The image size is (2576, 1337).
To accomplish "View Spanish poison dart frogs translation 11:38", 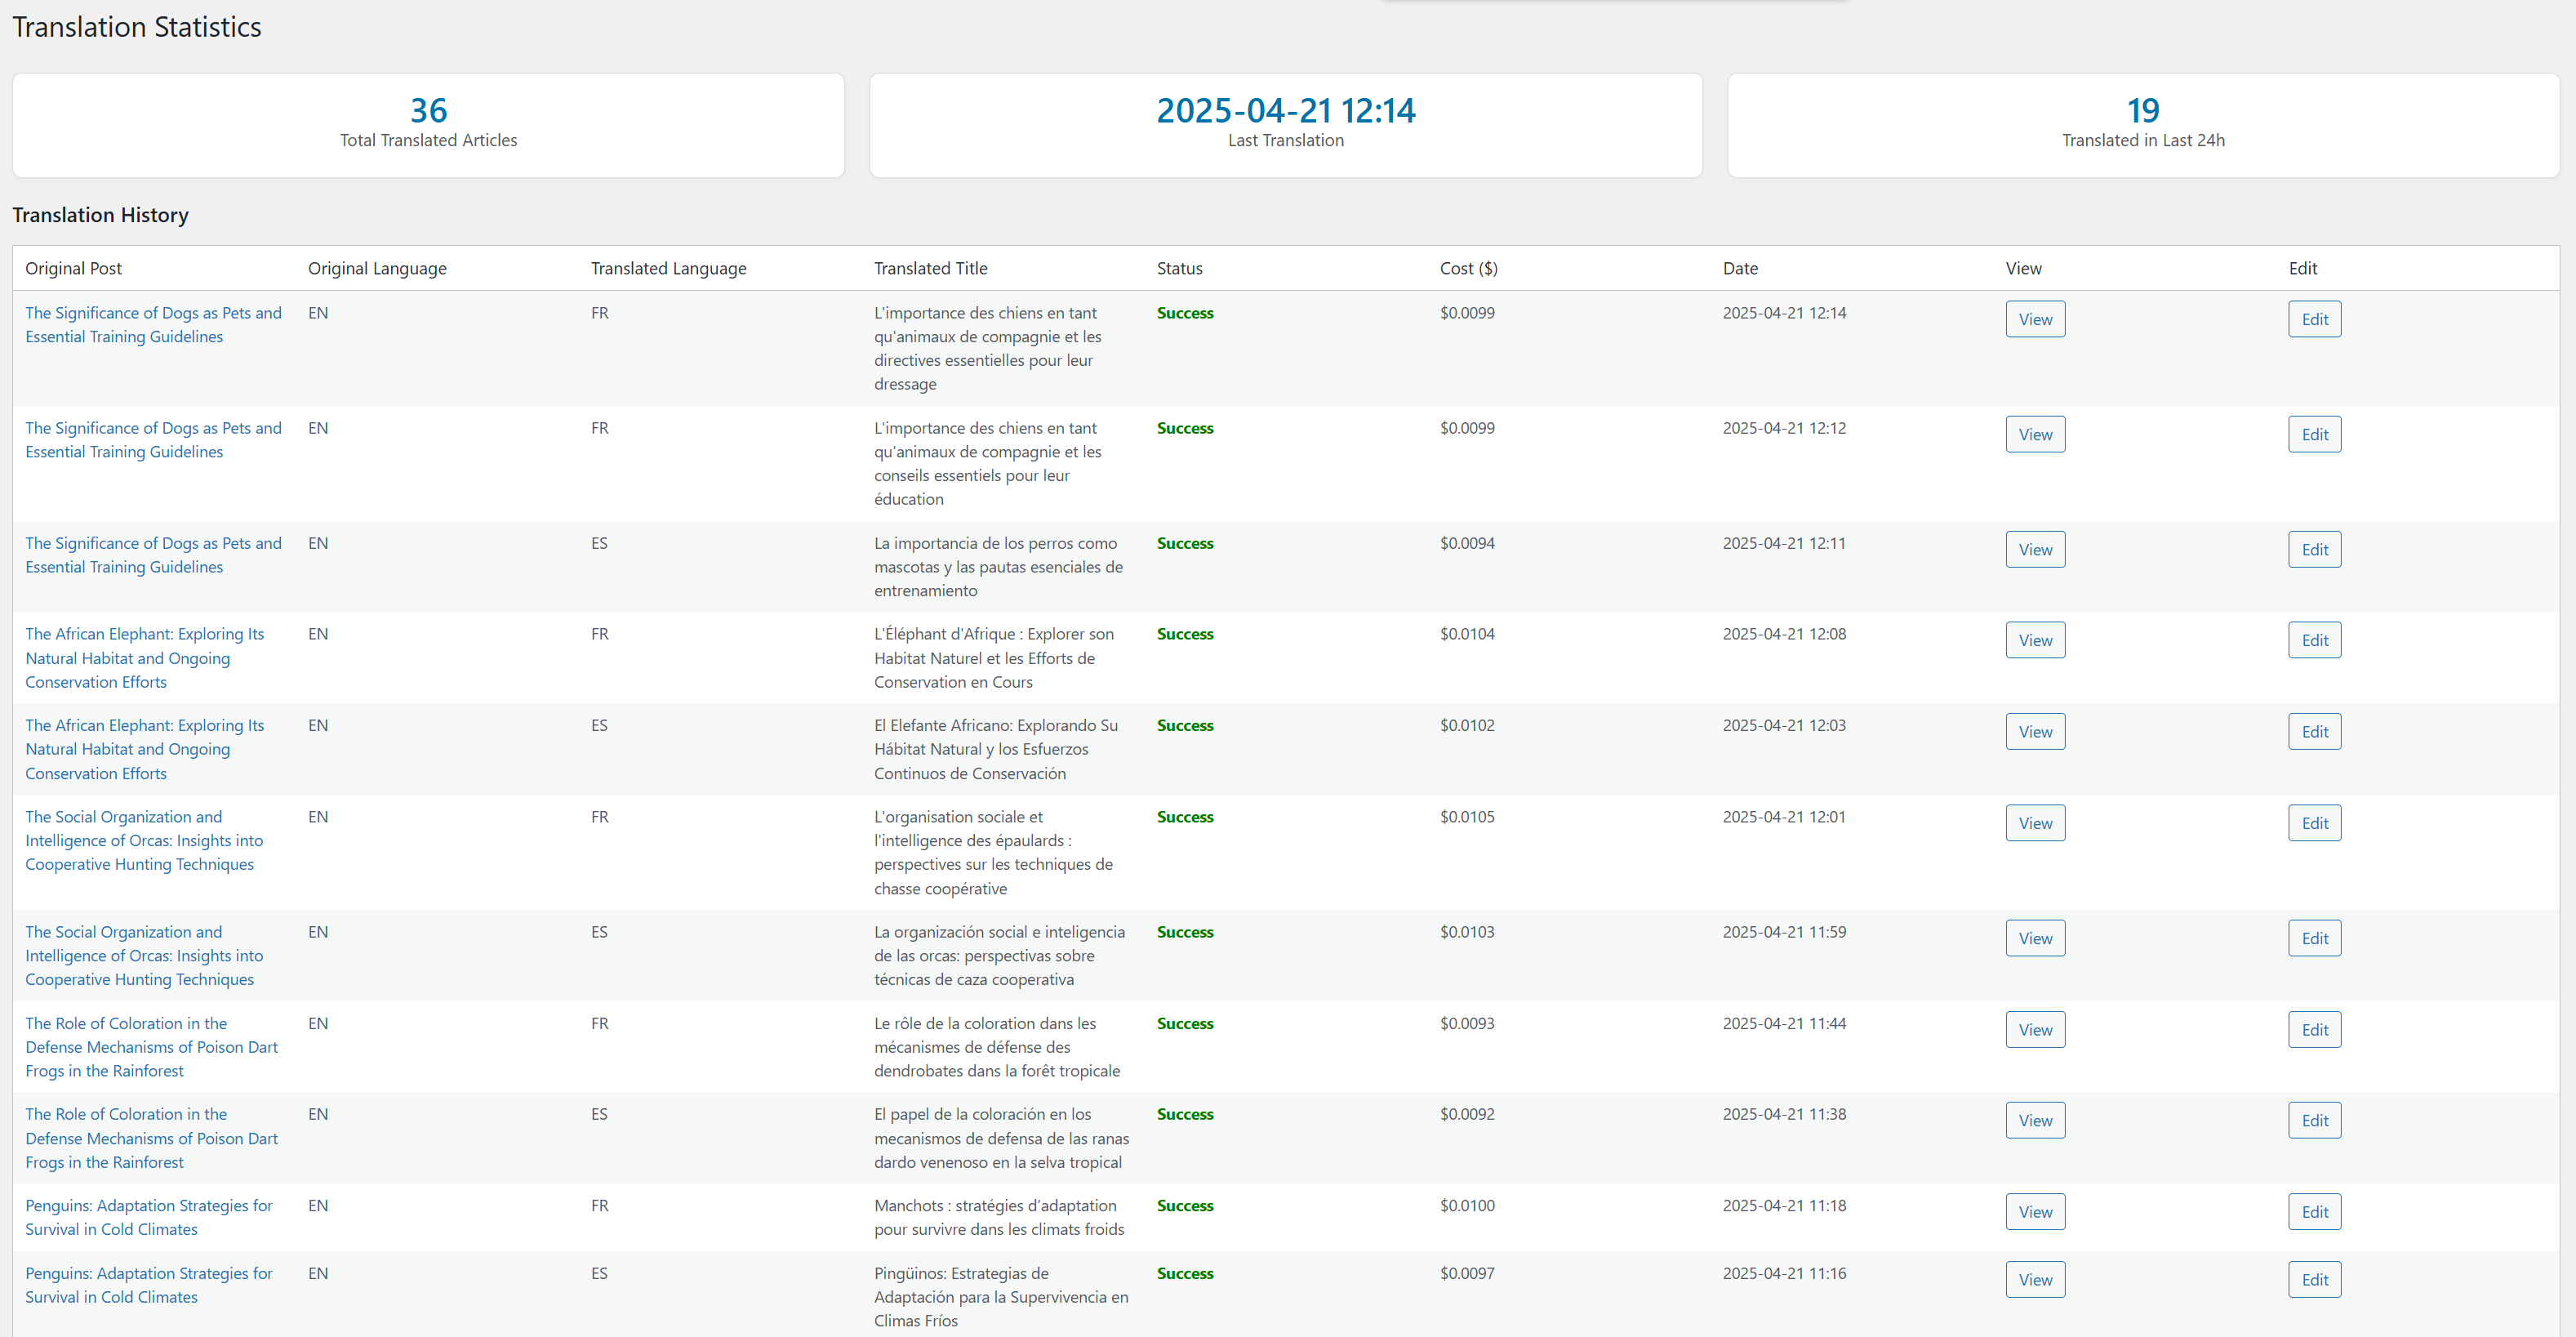I will [2035, 1120].
